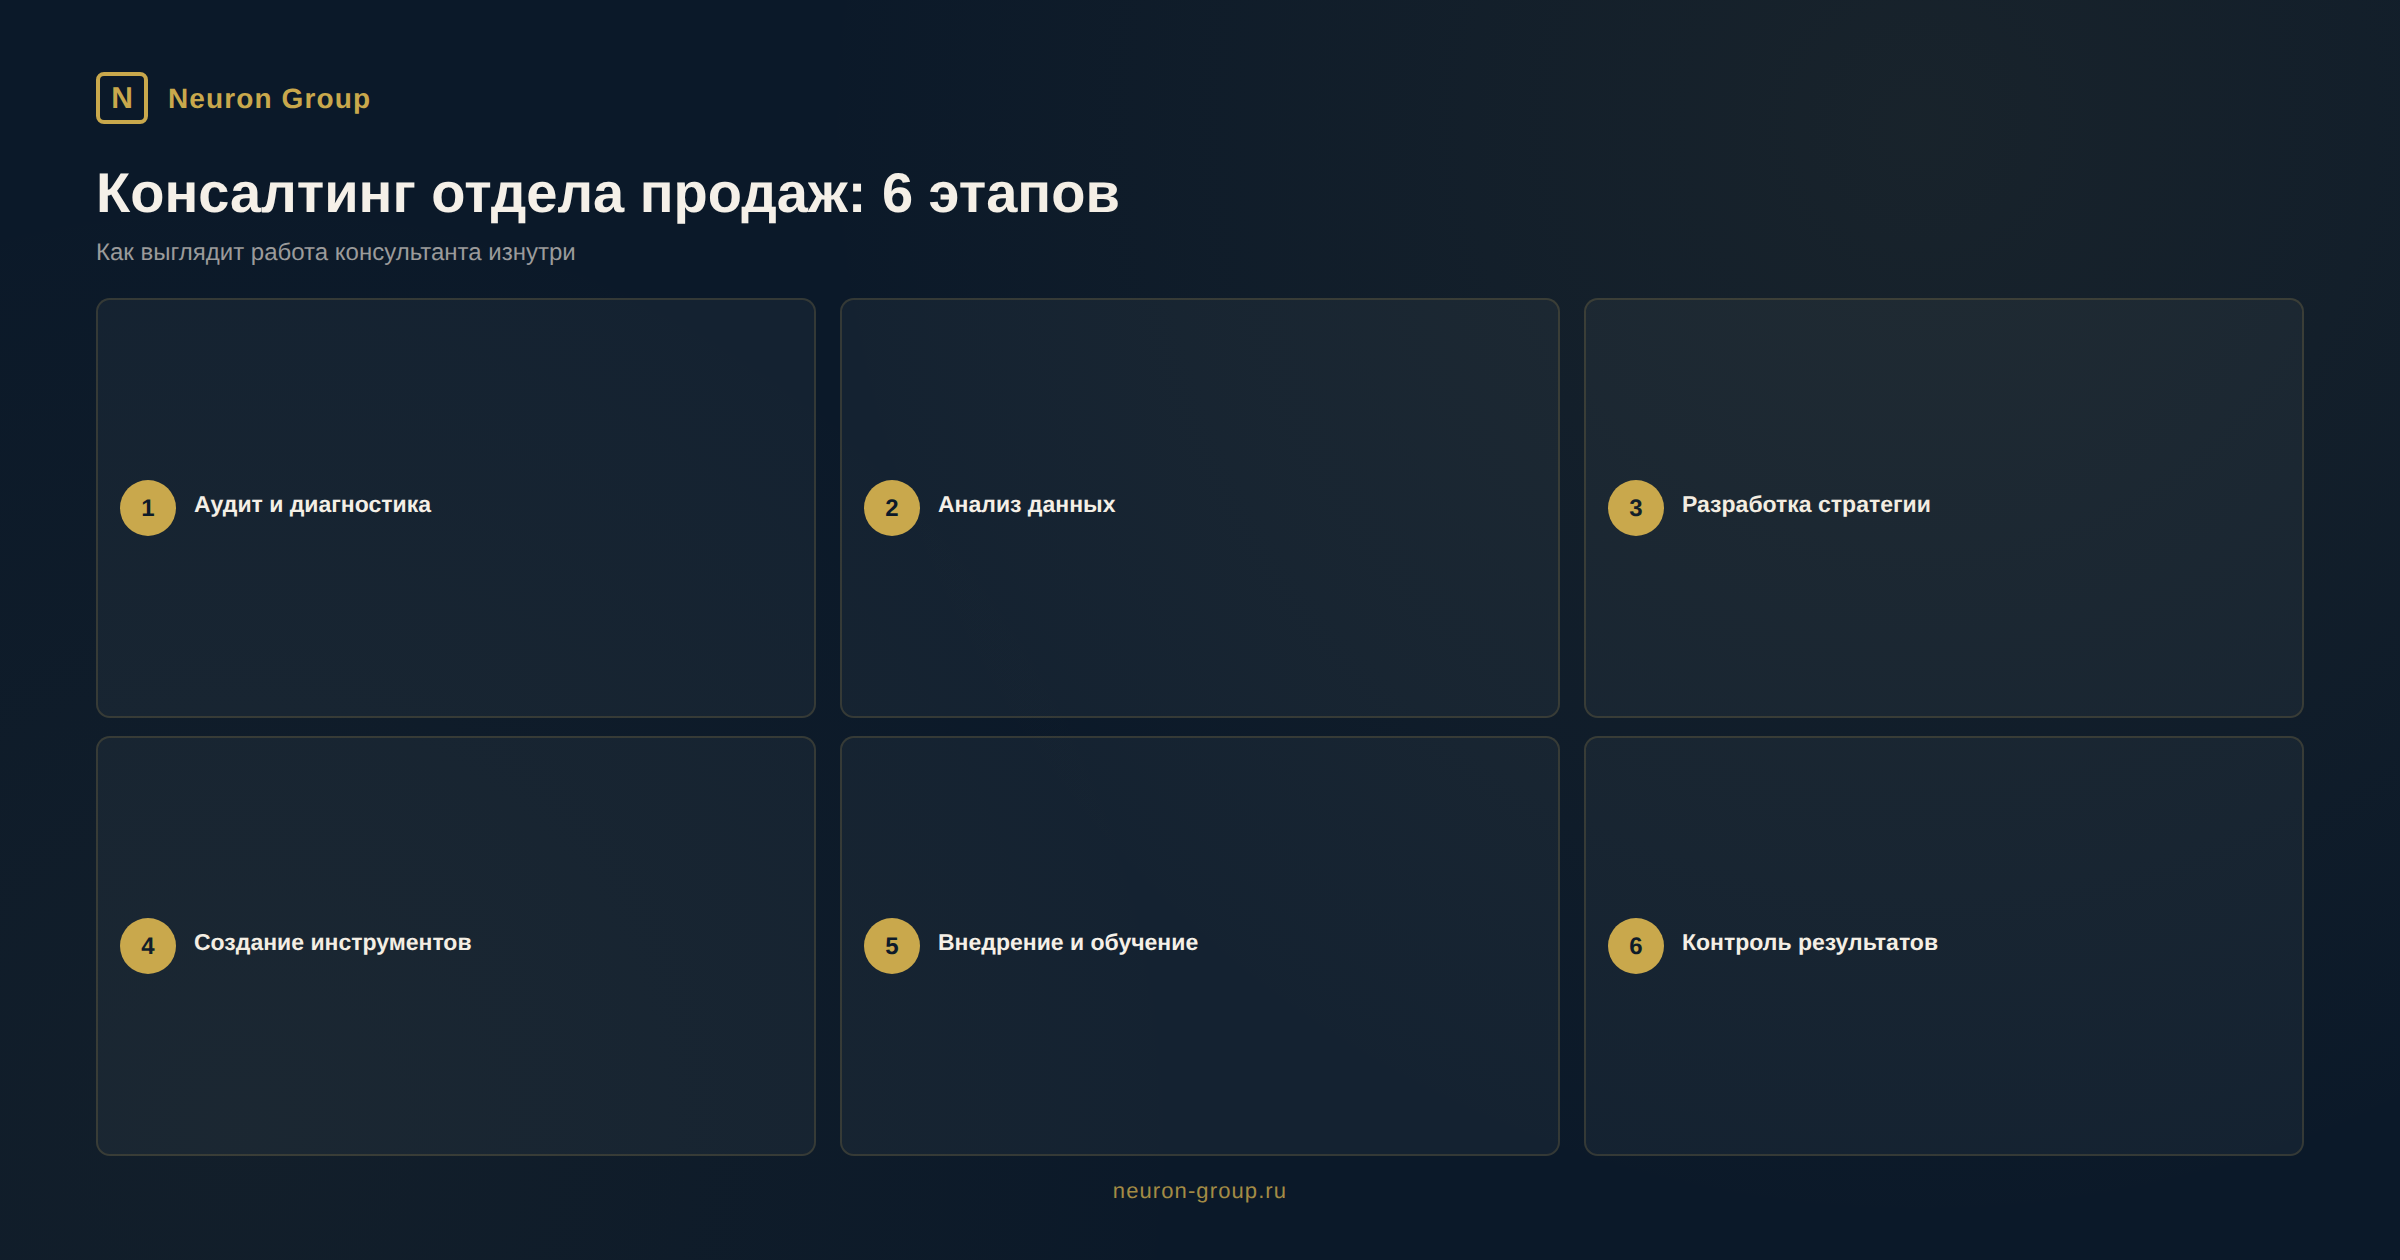Image resolution: width=2400 pixels, height=1260 pixels.
Task: Select the text Внедрение и обучение
Action: tap(1068, 943)
